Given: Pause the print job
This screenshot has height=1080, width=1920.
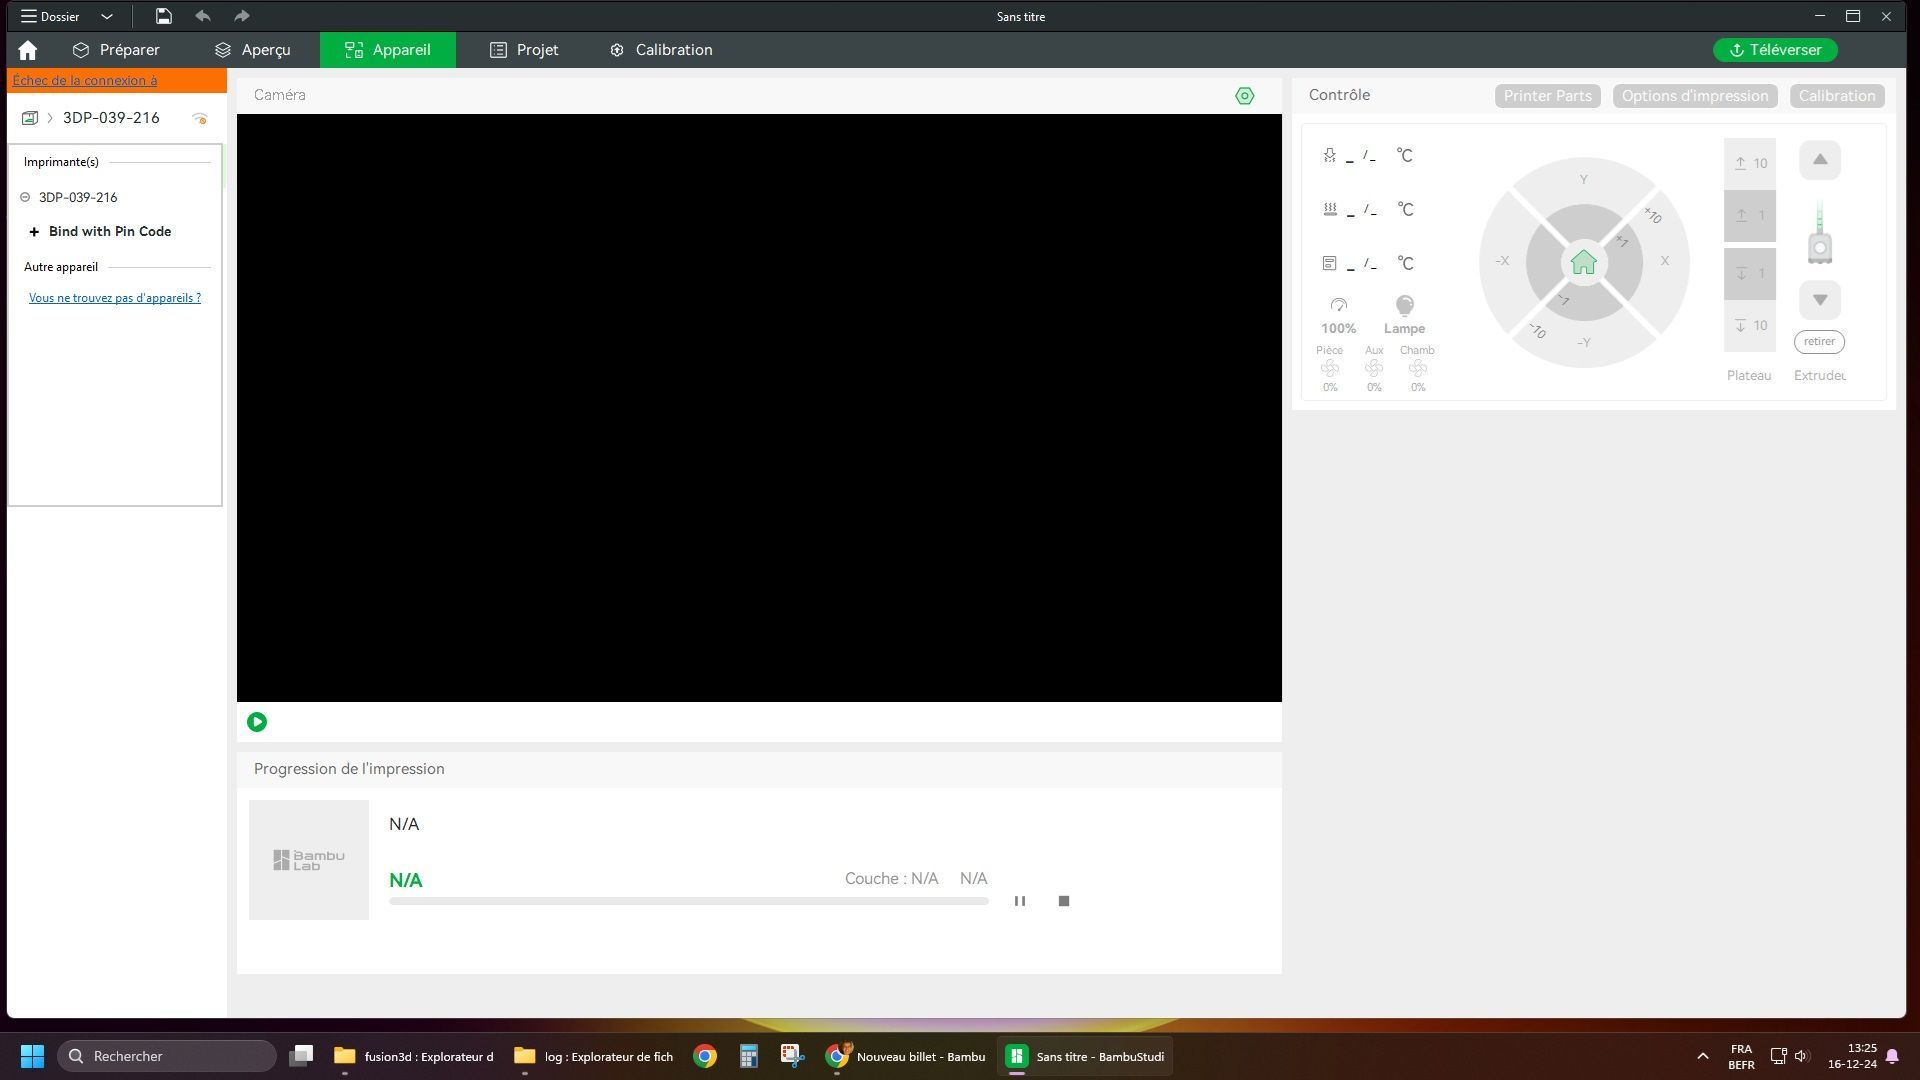Looking at the screenshot, I should pos(1019,901).
